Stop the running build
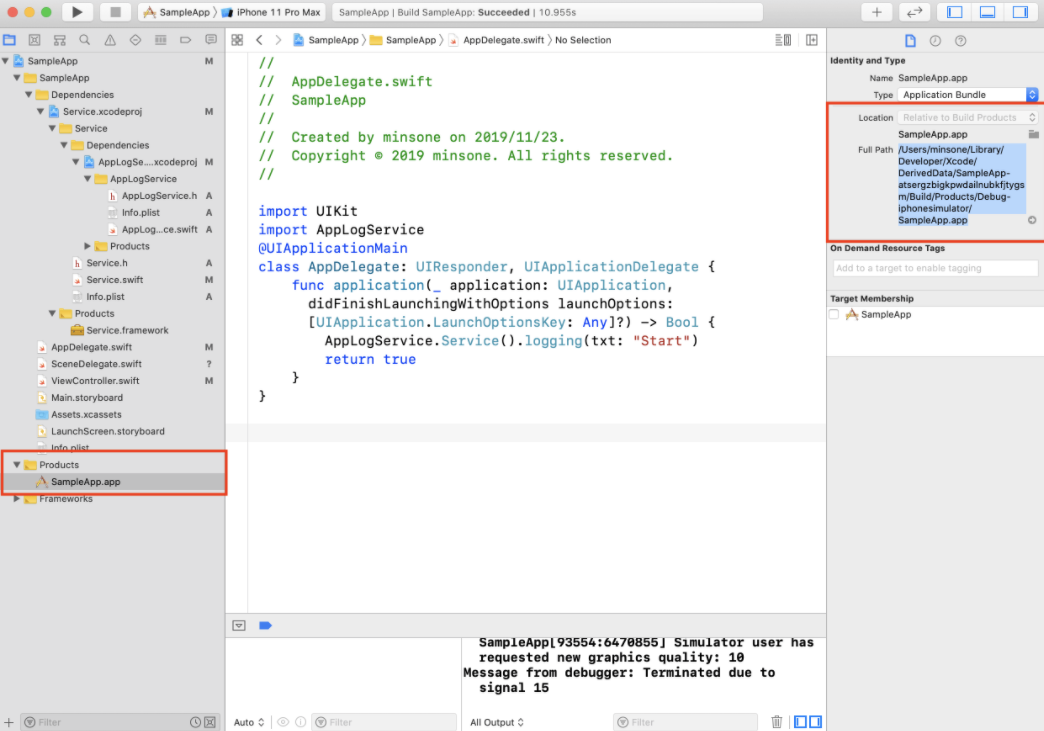 coord(115,12)
